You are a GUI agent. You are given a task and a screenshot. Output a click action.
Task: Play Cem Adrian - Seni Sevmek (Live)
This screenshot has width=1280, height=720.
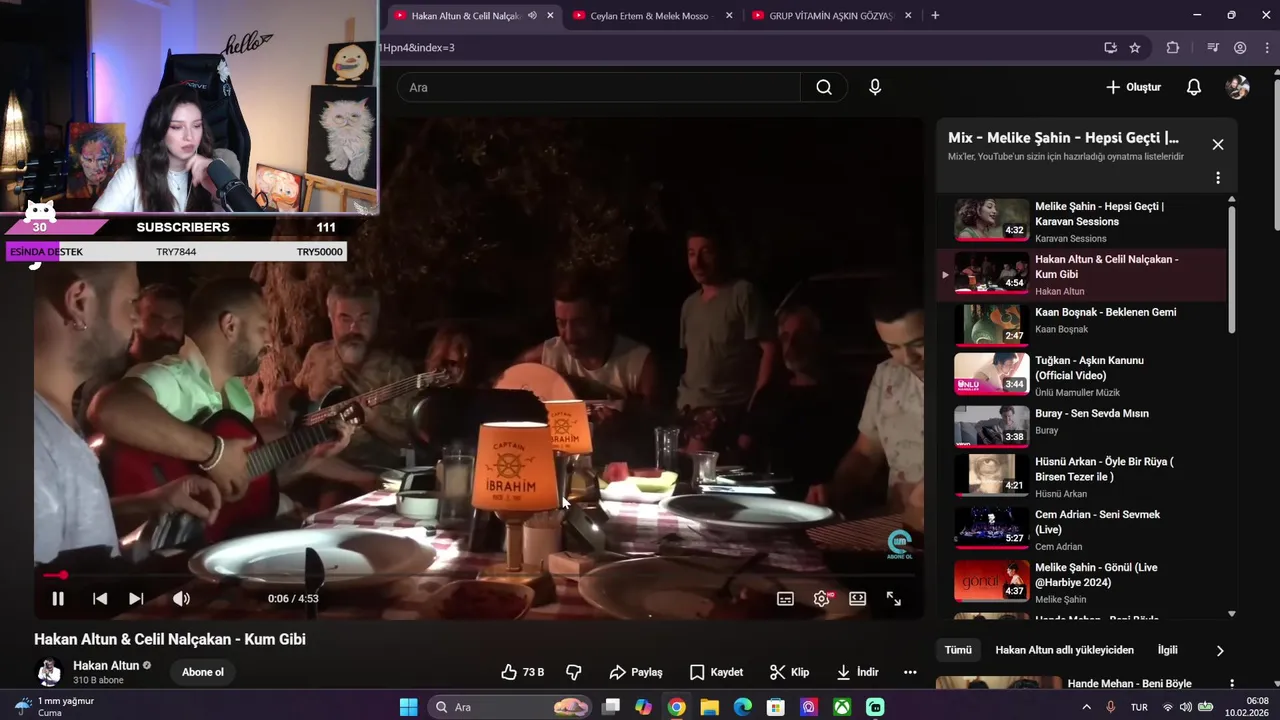(1081, 528)
